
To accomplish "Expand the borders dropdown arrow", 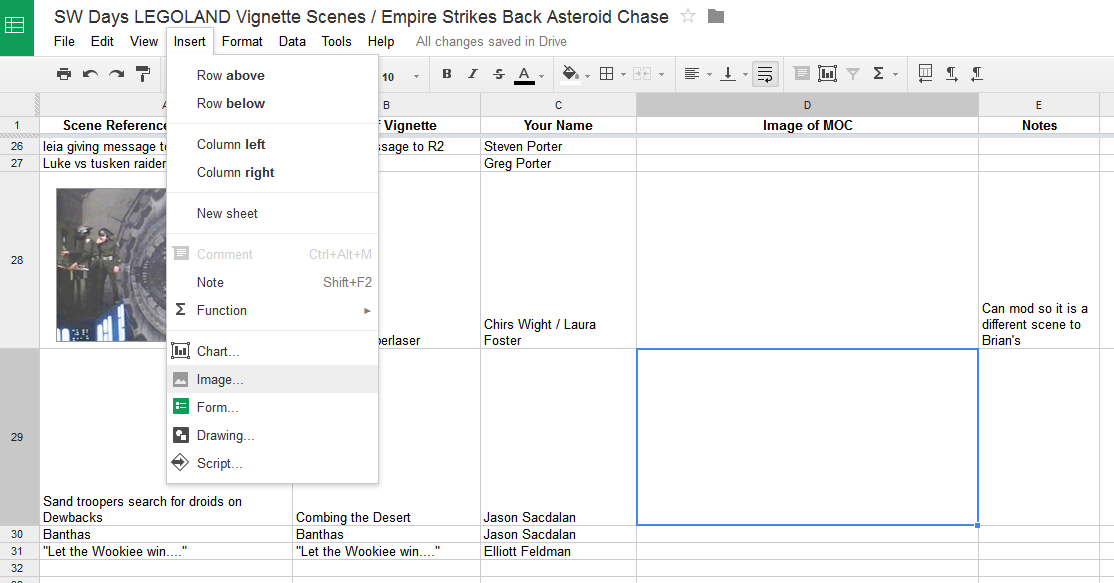I will coord(623,75).
